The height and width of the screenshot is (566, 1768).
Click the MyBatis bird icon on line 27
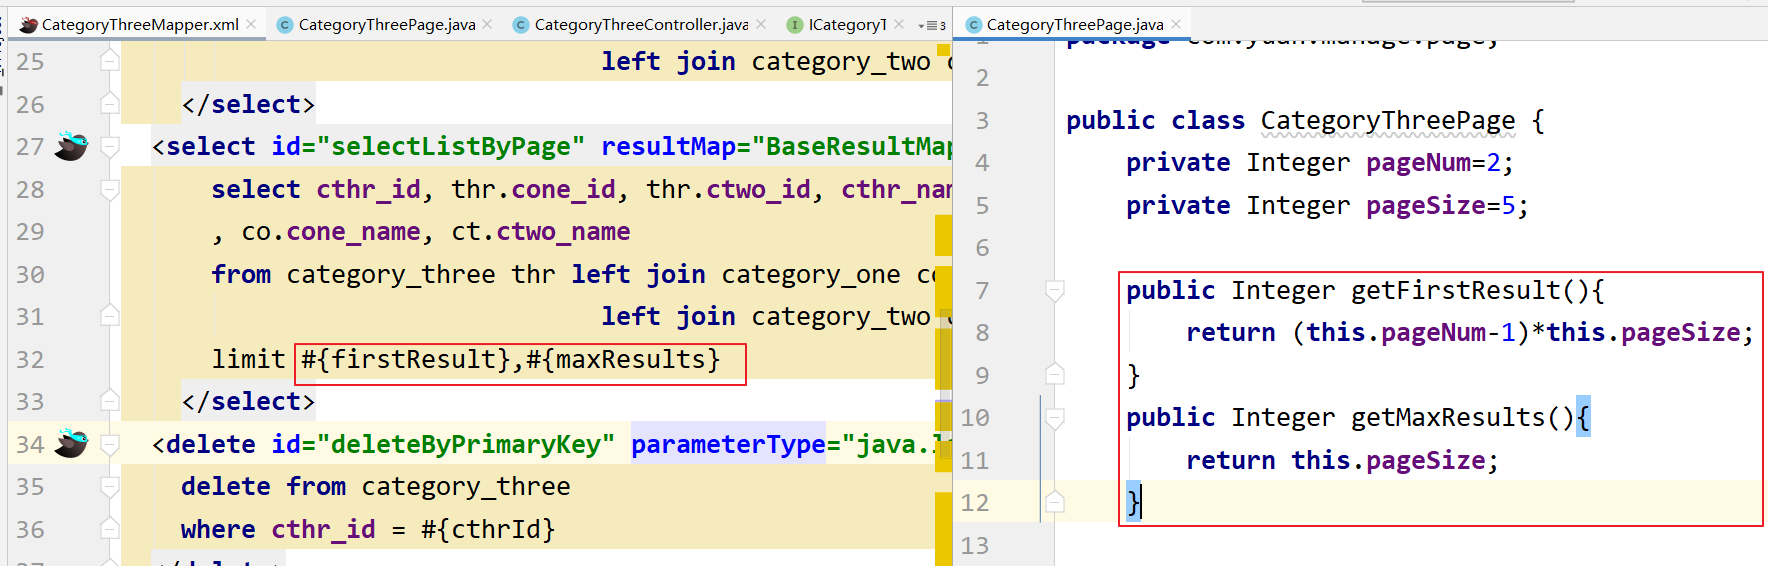click(x=71, y=146)
